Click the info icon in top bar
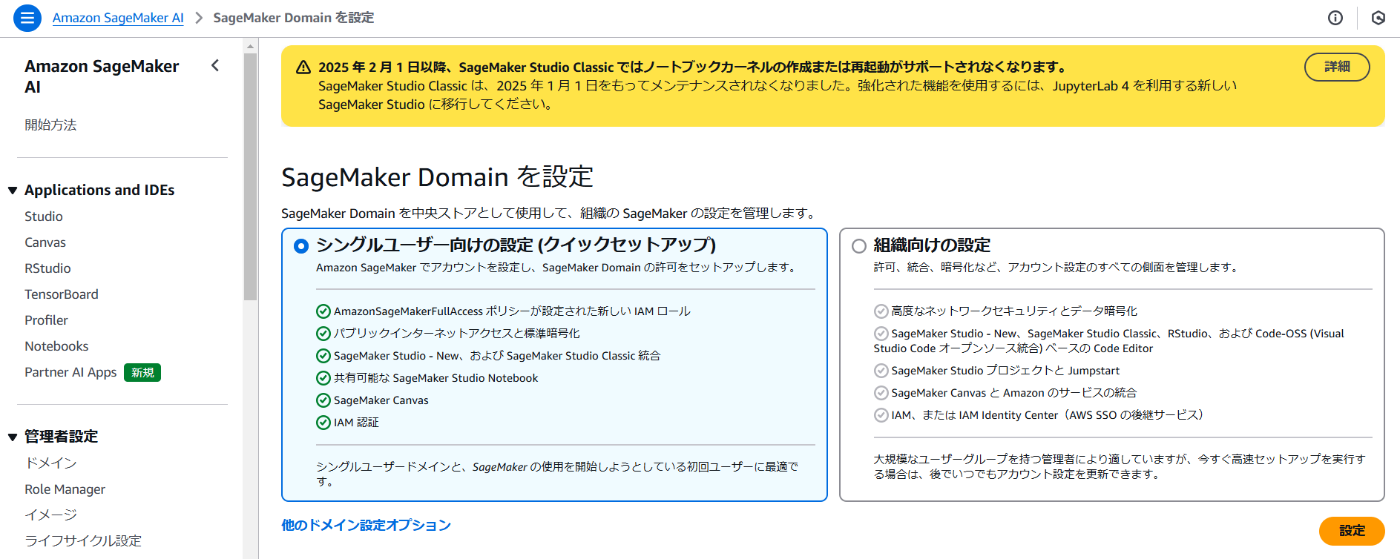Image resolution: width=1400 pixels, height=559 pixels. [x=1335, y=18]
